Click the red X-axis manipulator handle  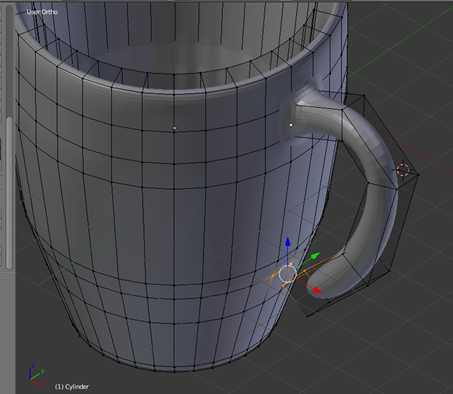tap(316, 291)
